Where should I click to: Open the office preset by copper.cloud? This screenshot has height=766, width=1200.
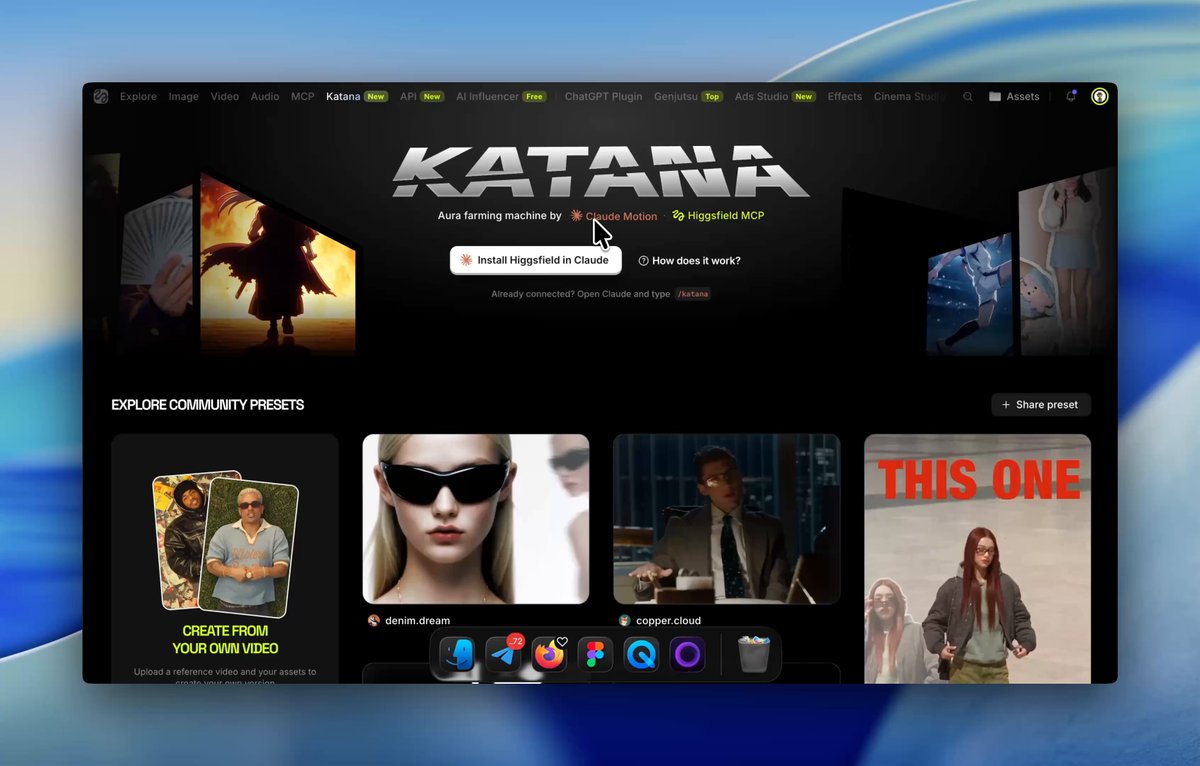727,519
